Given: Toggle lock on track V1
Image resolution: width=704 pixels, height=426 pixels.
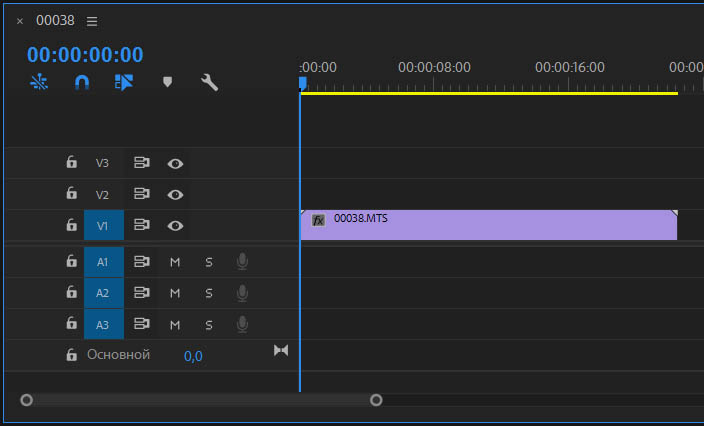Looking at the screenshot, I should (x=71, y=225).
